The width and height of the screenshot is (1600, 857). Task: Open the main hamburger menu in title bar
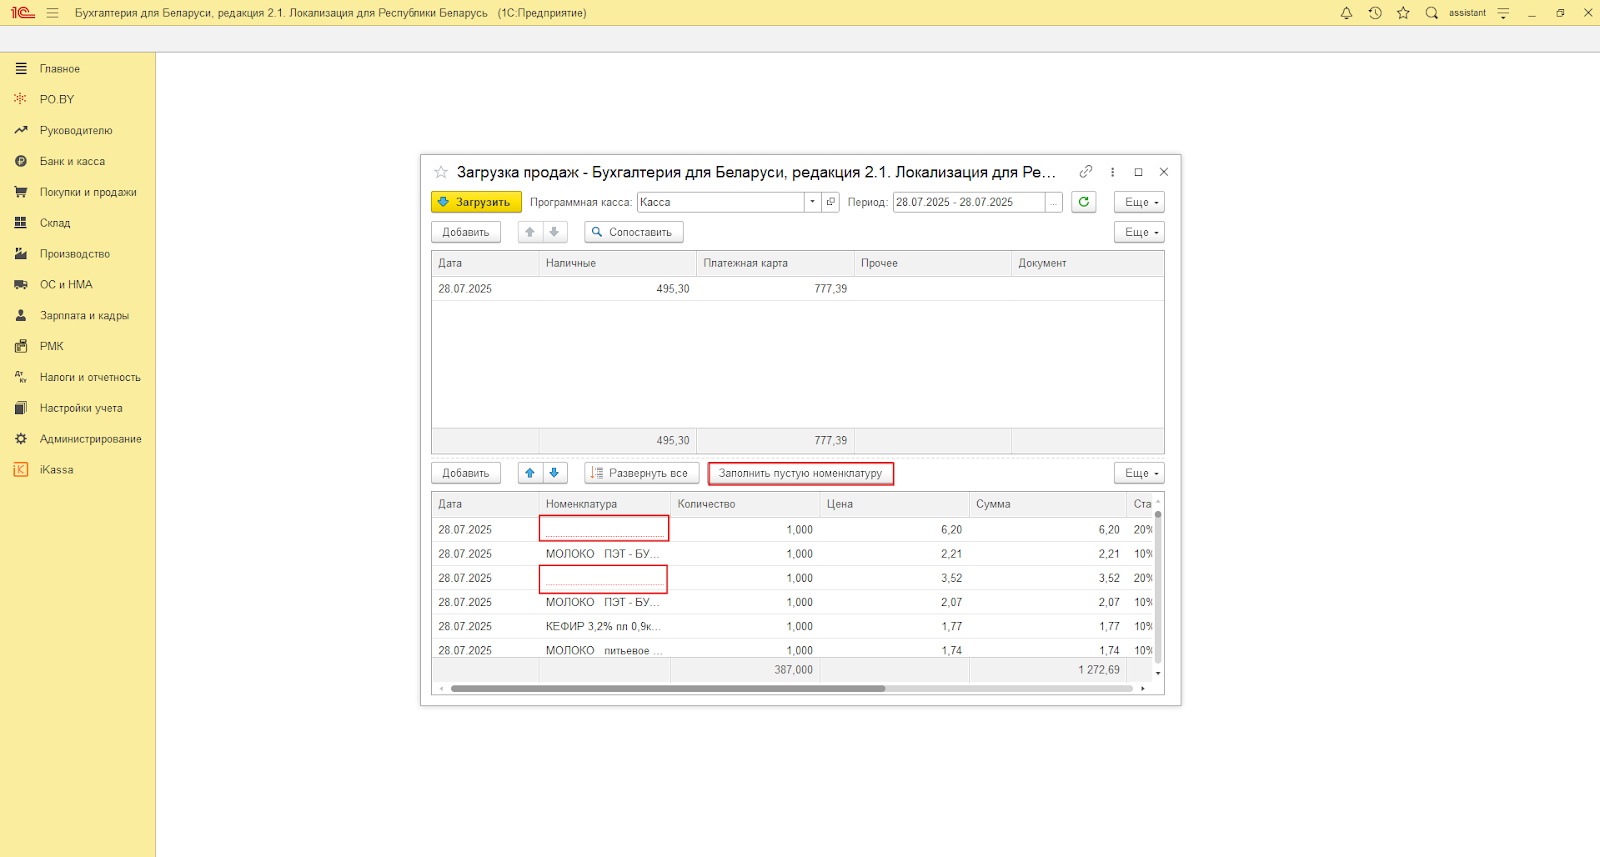[x=52, y=13]
